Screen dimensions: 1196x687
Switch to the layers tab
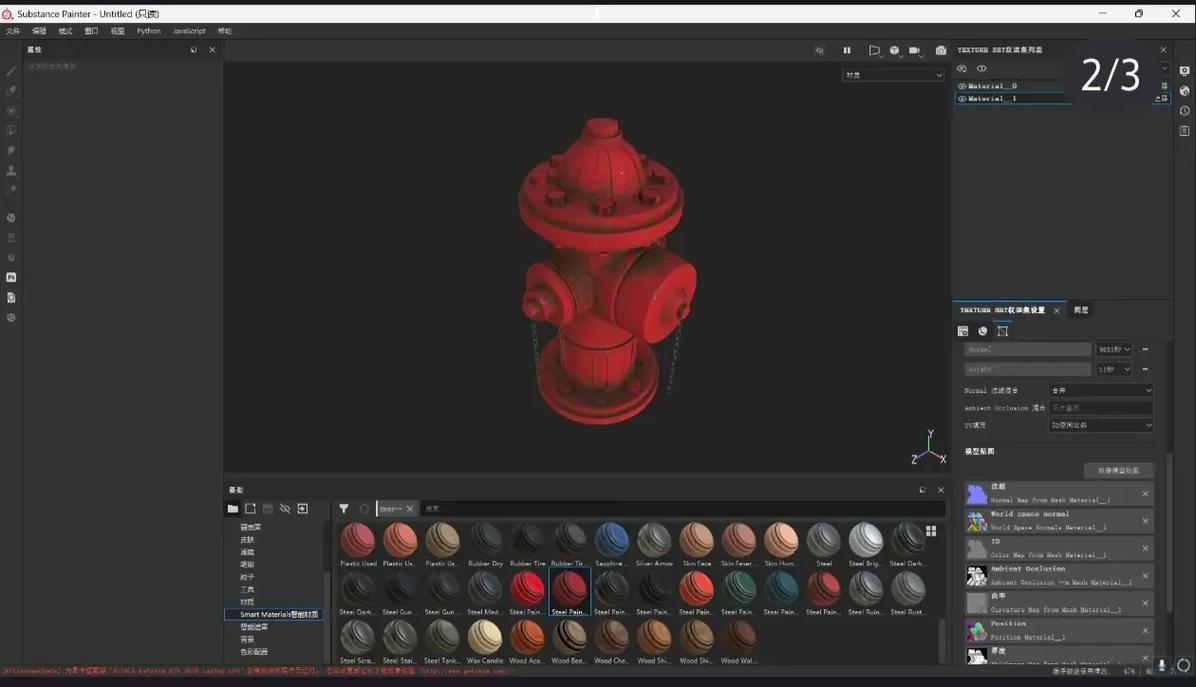click(1080, 310)
